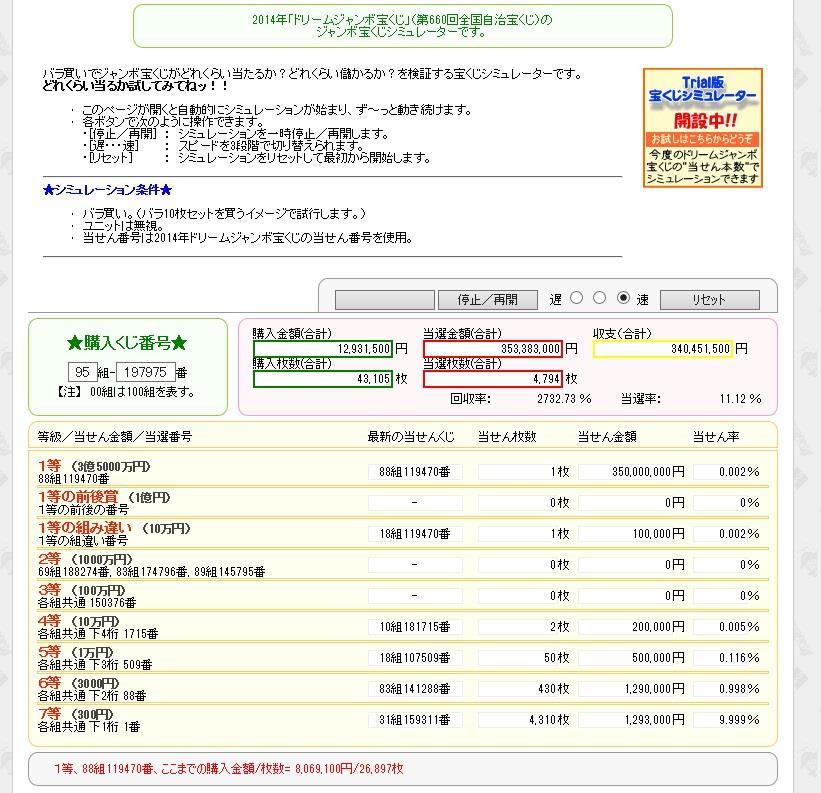Click the ★購入くじ番号★ heading
This screenshot has height=793, width=821.
click(127, 343)
